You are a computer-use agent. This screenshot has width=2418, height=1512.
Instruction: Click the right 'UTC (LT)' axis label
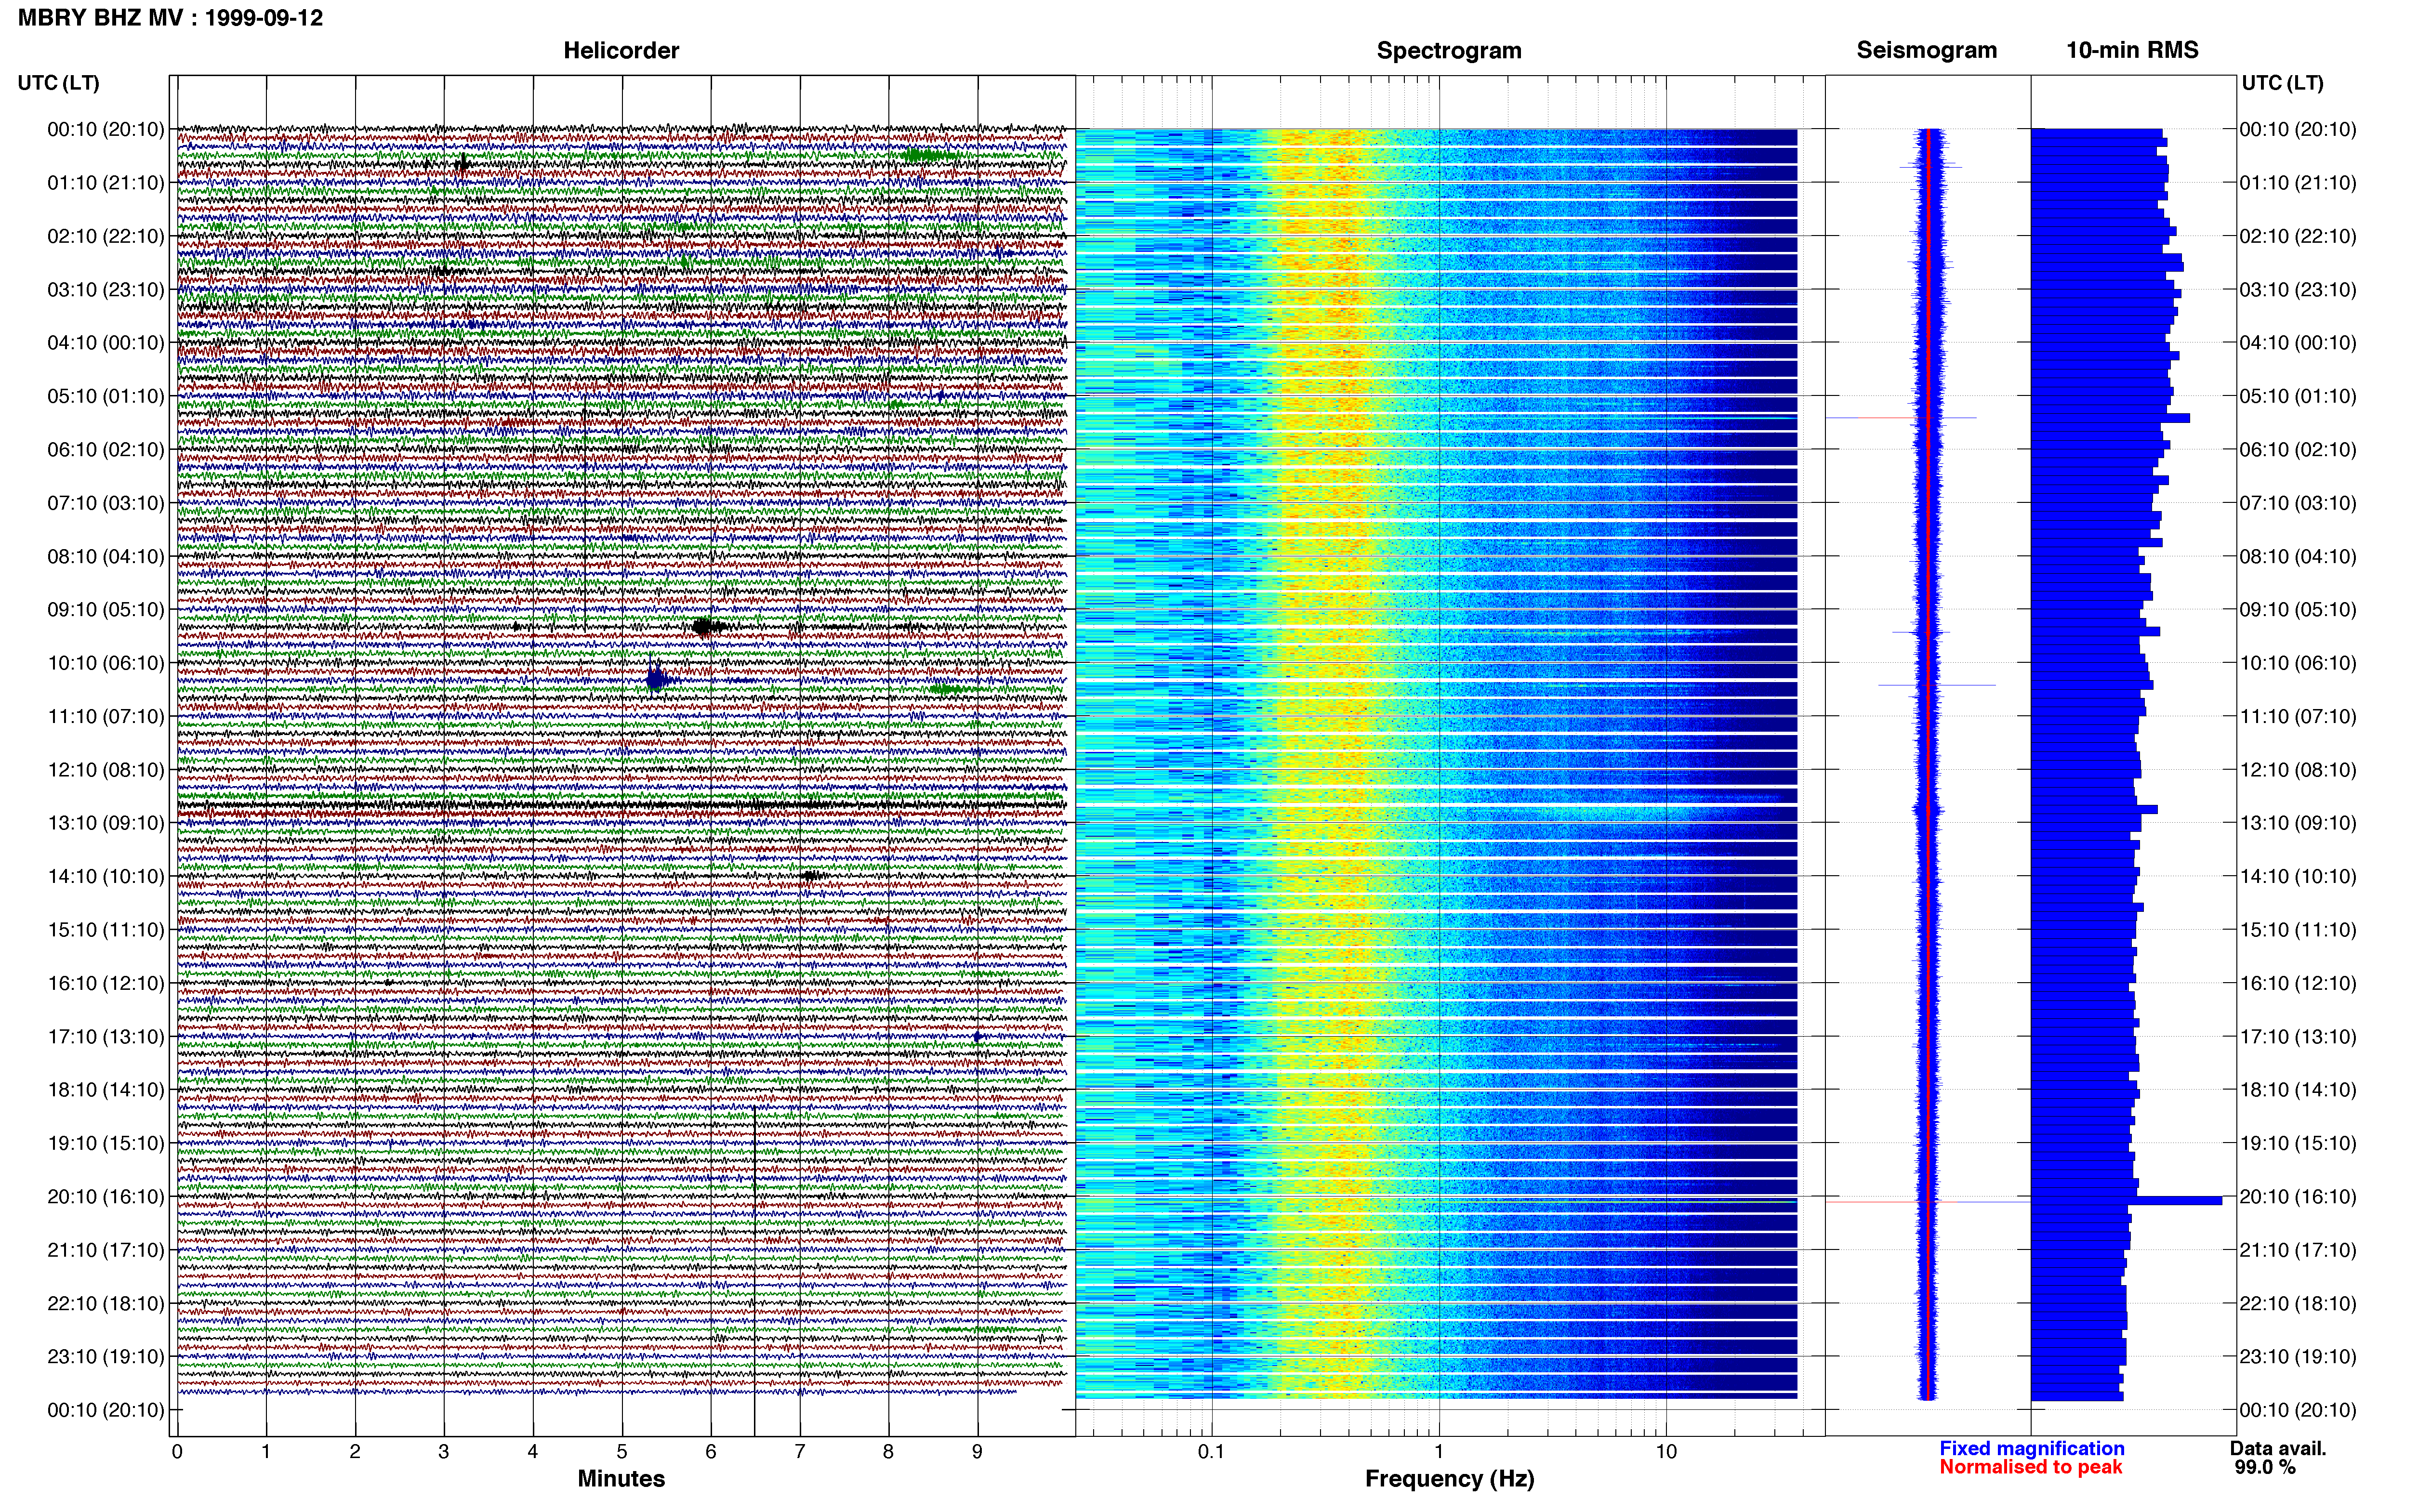pos(2282,83)
